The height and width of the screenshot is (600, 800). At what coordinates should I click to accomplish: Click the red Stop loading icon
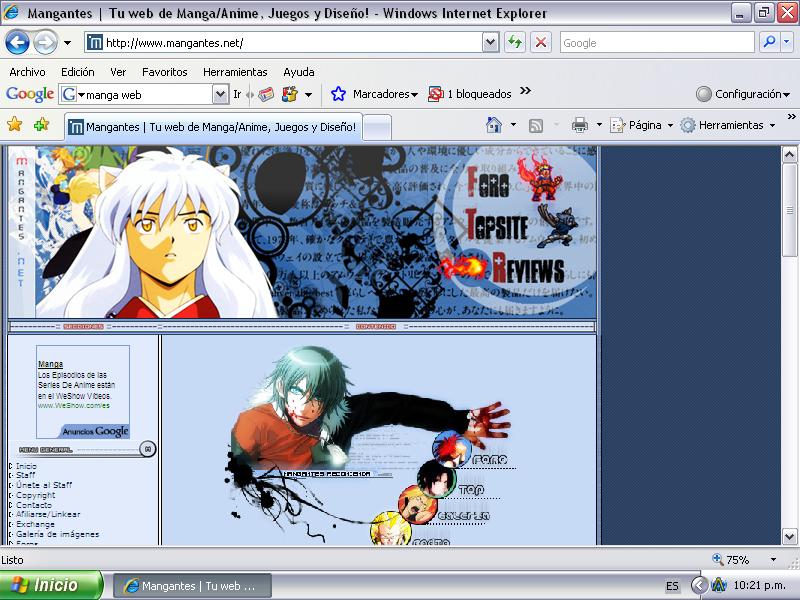[541, 42]
